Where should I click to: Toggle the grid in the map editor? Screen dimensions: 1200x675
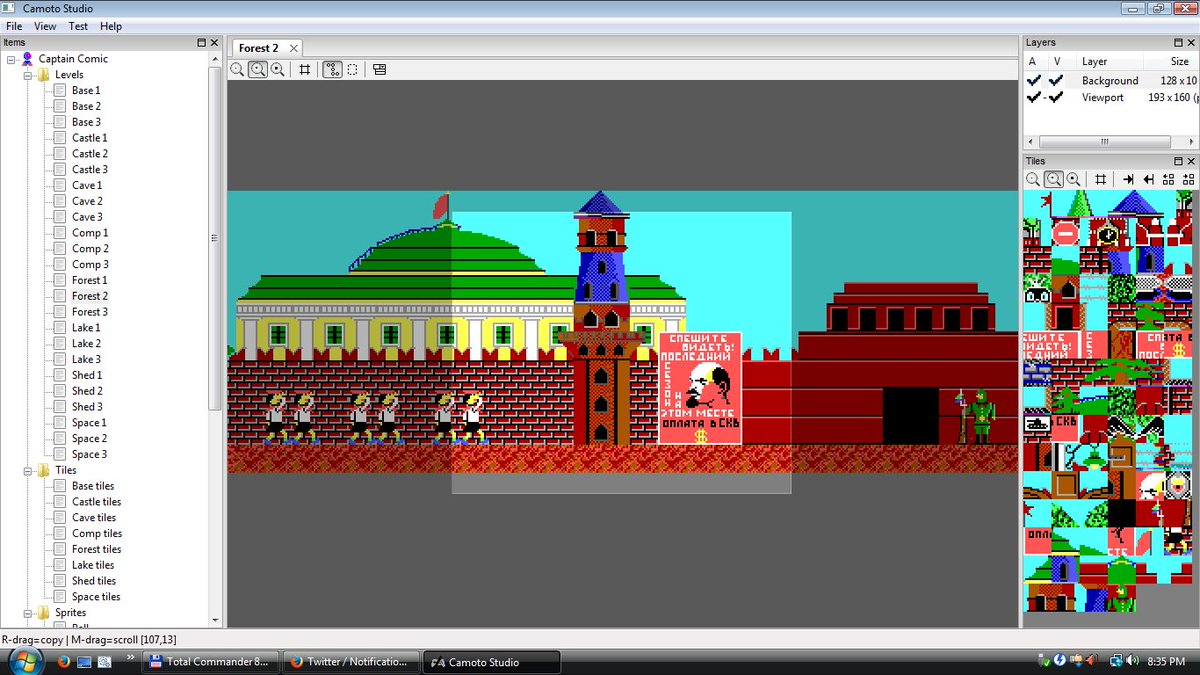pyautogui.click(x=305, y=69)
